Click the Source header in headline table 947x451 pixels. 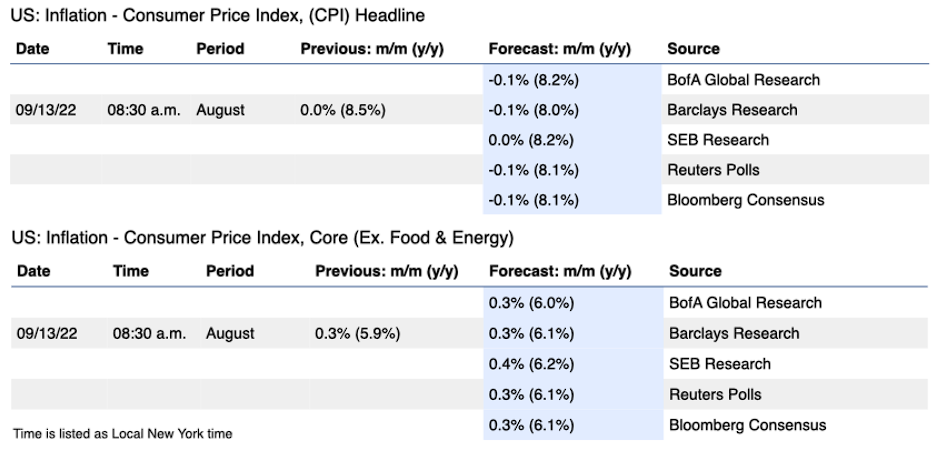pyautogui.click(x=692, y=48)
